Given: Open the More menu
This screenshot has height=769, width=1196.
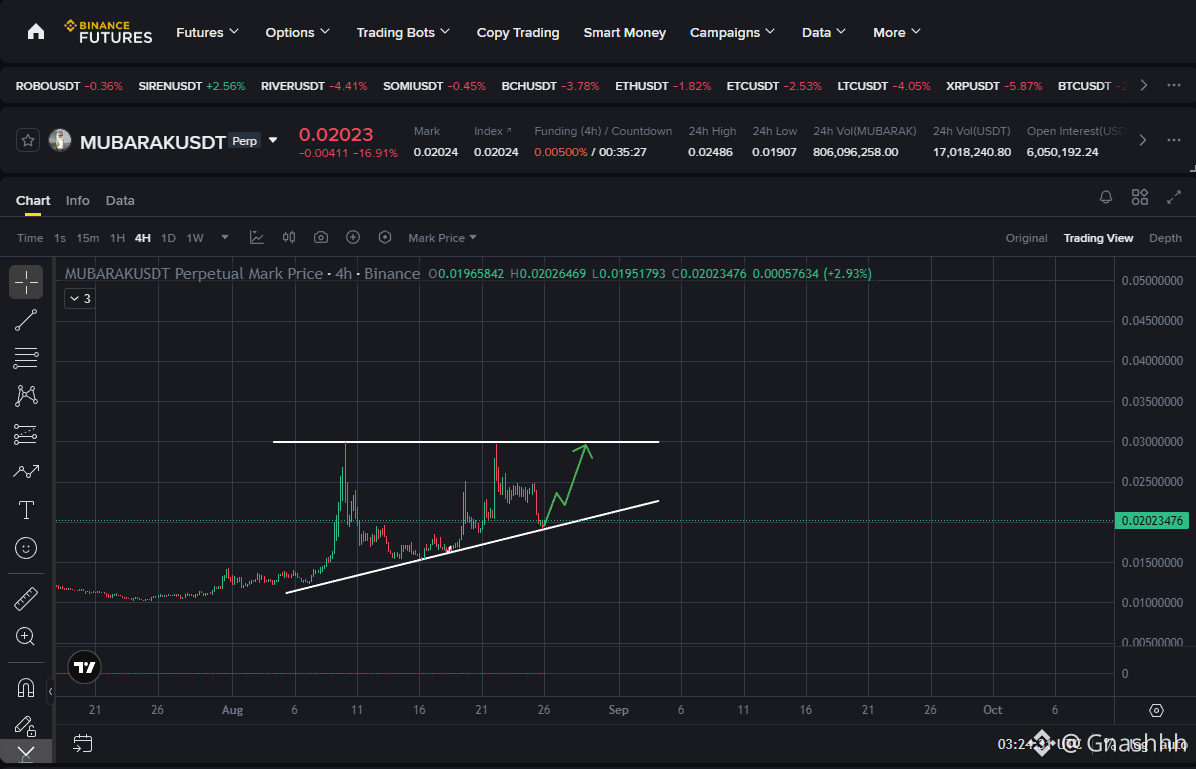Looking at the screenshot, I should coord(897,32).
